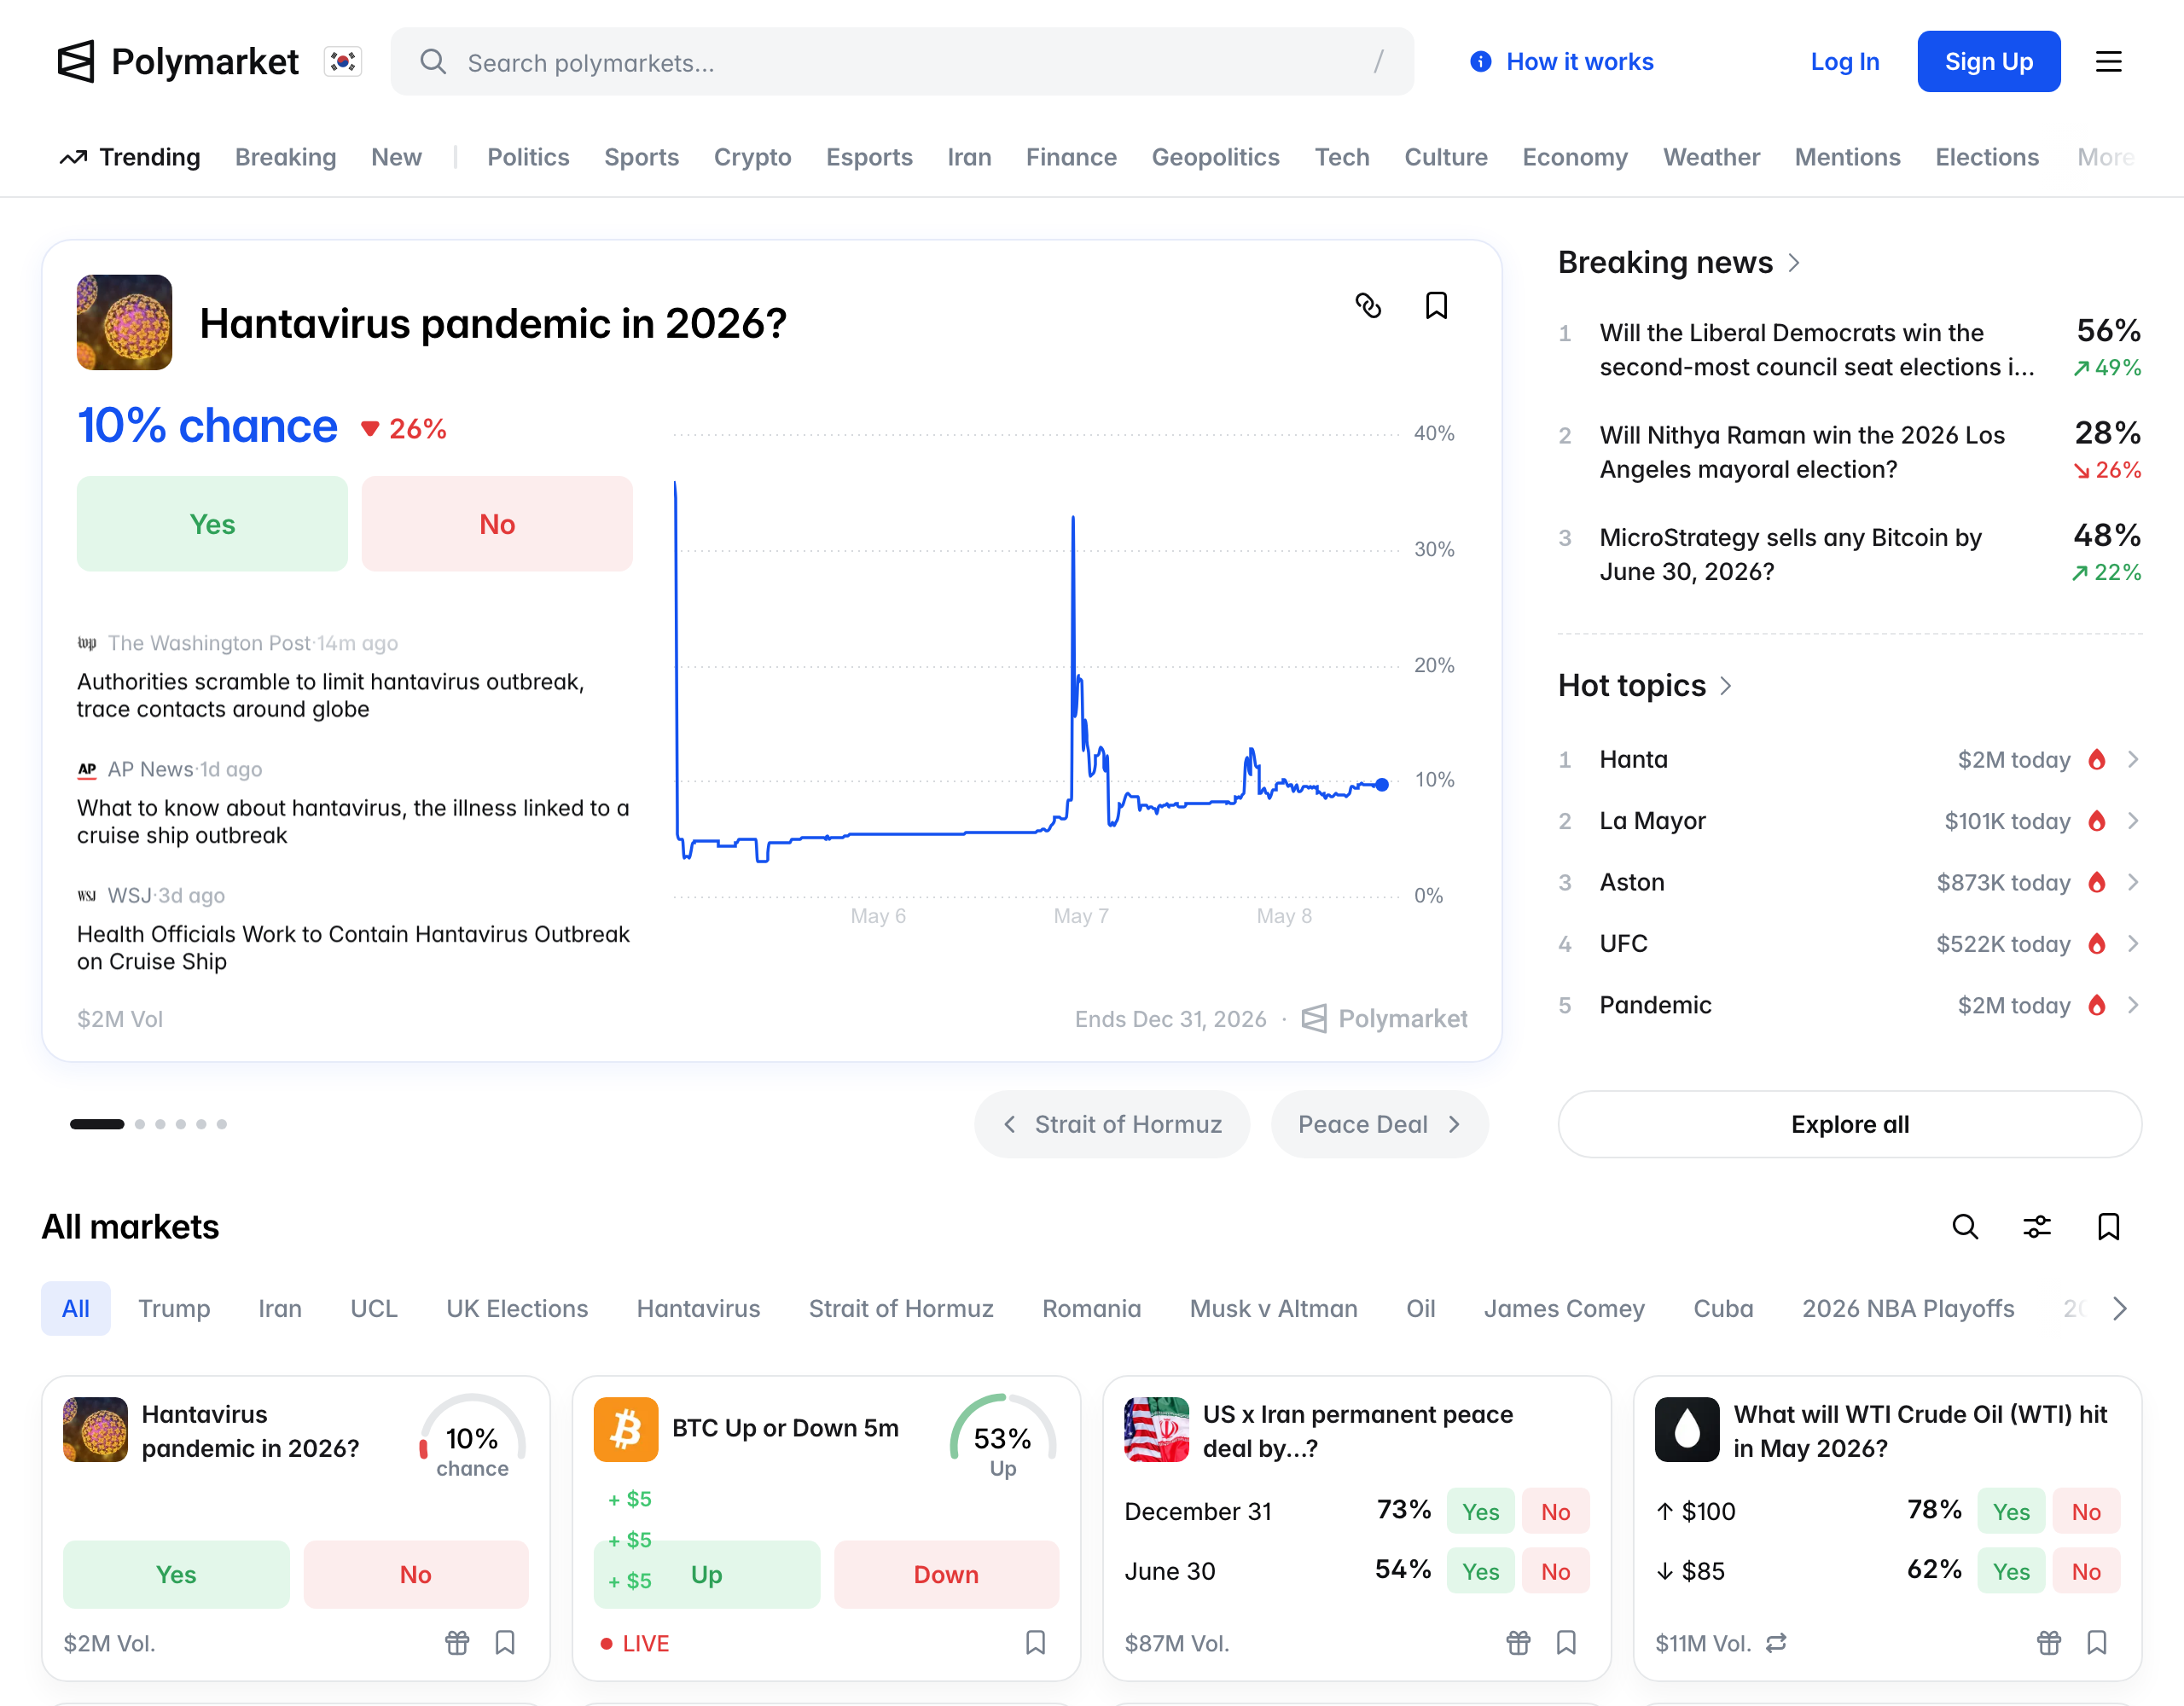Click the US-Iran flags thumbnail icon
The image size is (2184, 1706).
point(1156,1429)
